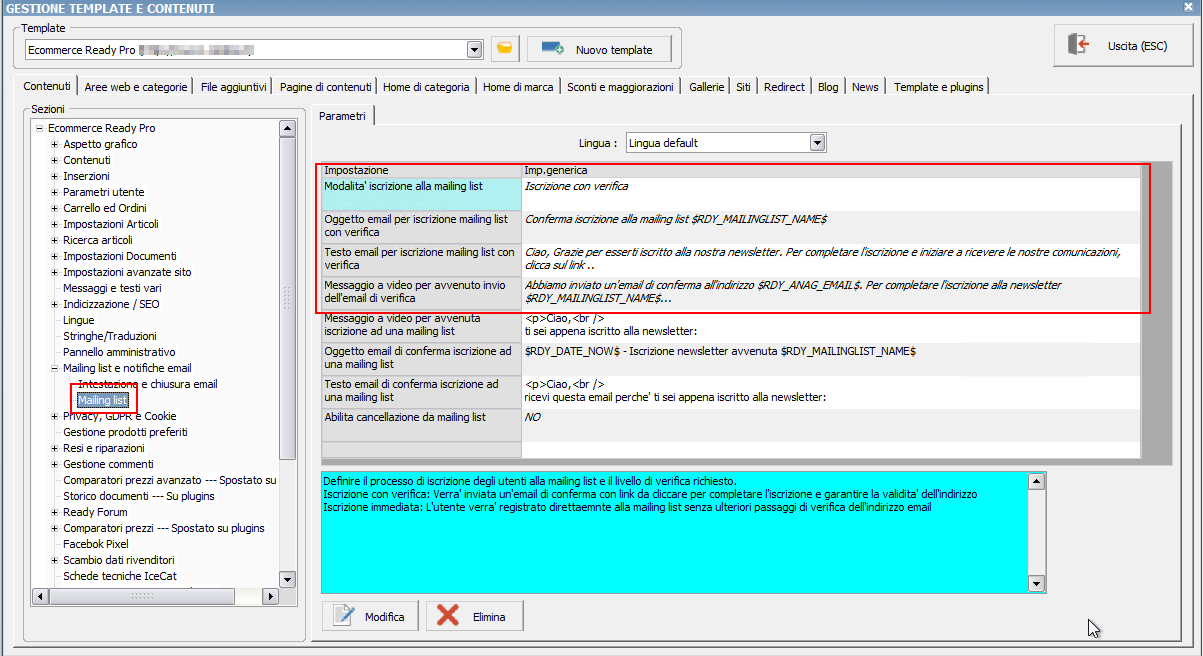This screenshot has width=1203, height=656.
Task: Click the NO value cell
Action: point(830,425)
